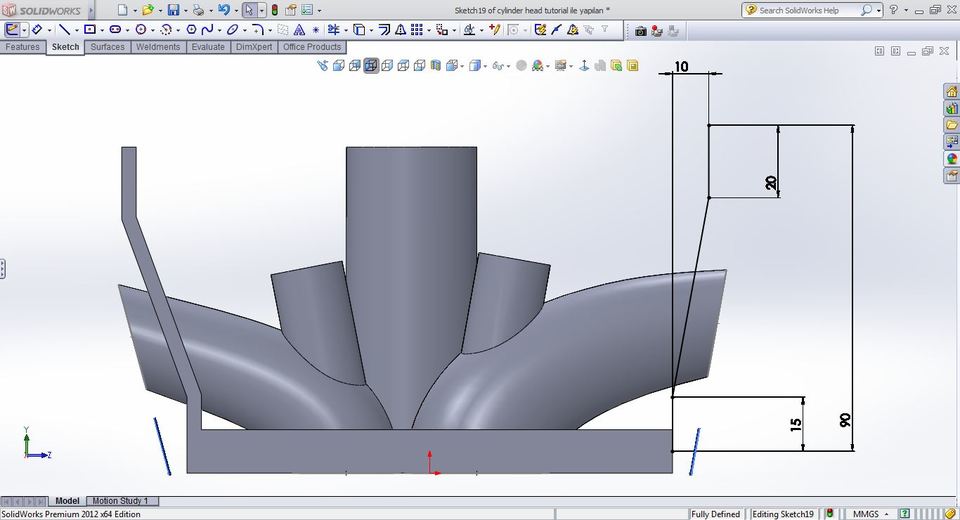Switch to the DimXpert tab
Screen dimensions: 960x520
(254, 47)
